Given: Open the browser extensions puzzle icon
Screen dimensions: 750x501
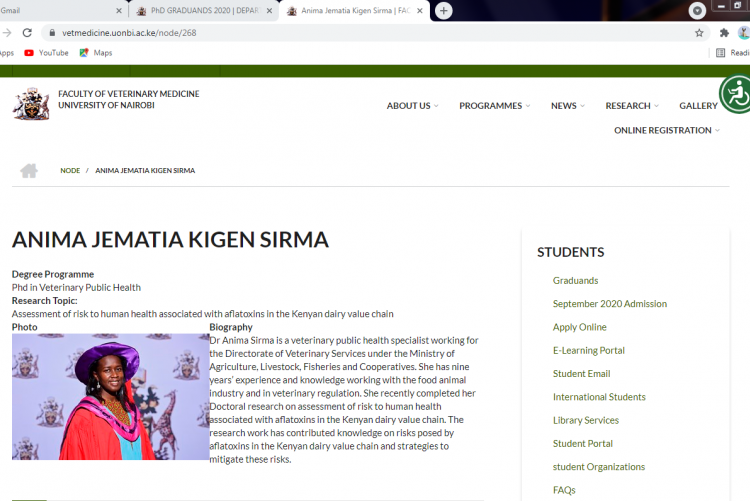Looking at the screenshot, I should [x=724, y=33].
